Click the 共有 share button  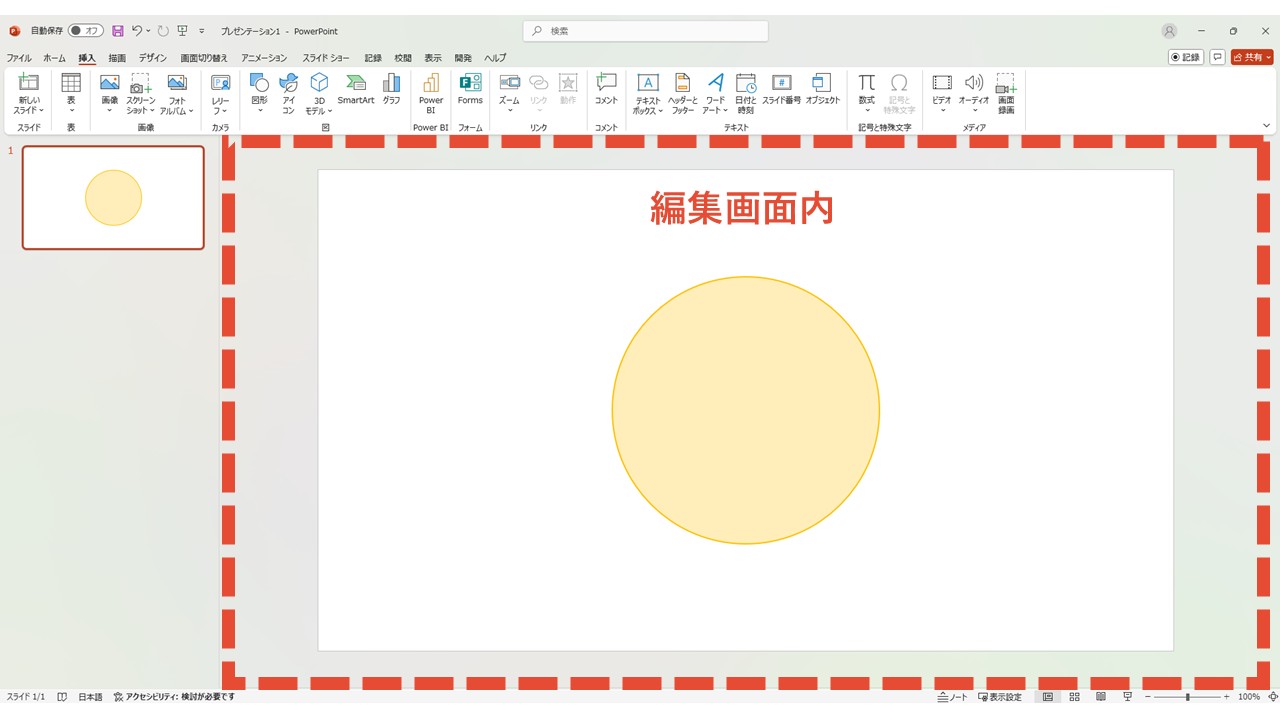click(1252, 57)
